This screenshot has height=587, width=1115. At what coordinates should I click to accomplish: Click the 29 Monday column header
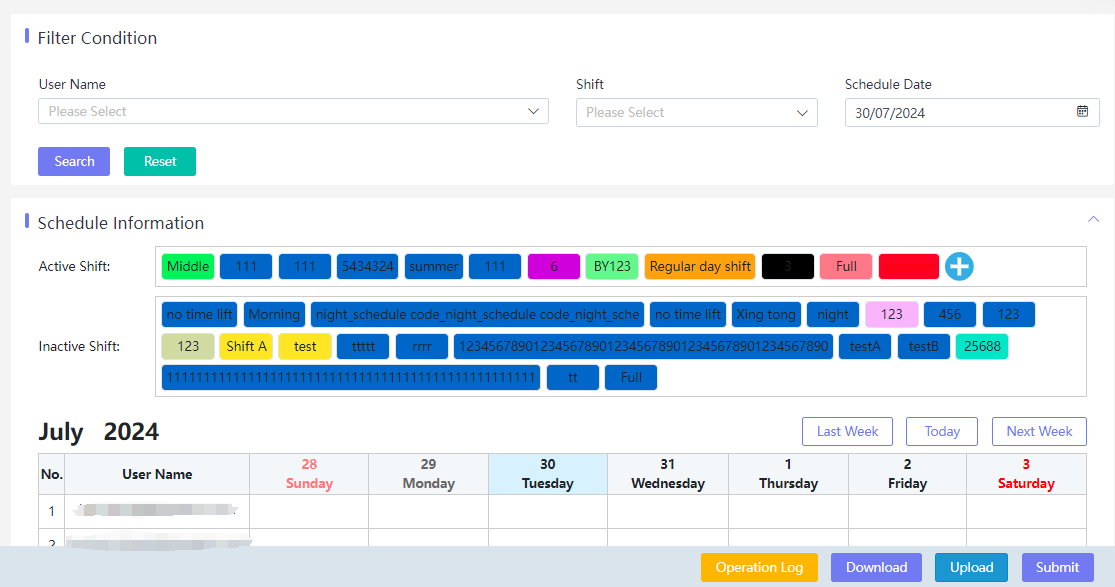[428, 474]
